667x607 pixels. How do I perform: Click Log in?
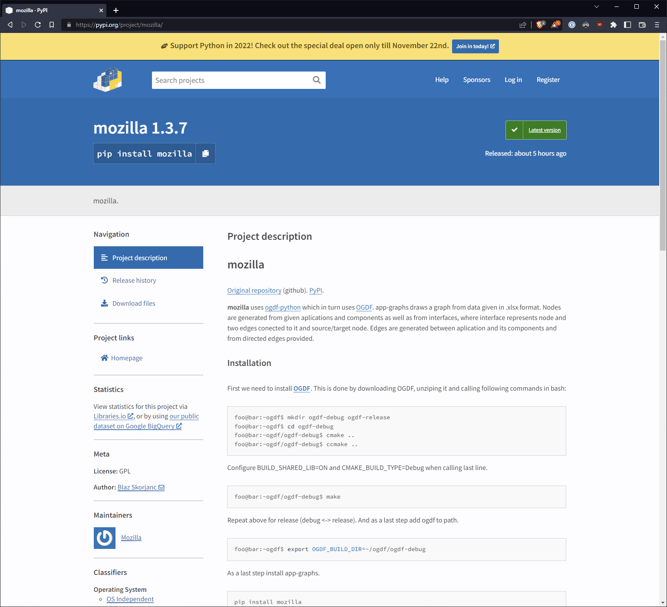click(513, 80)
